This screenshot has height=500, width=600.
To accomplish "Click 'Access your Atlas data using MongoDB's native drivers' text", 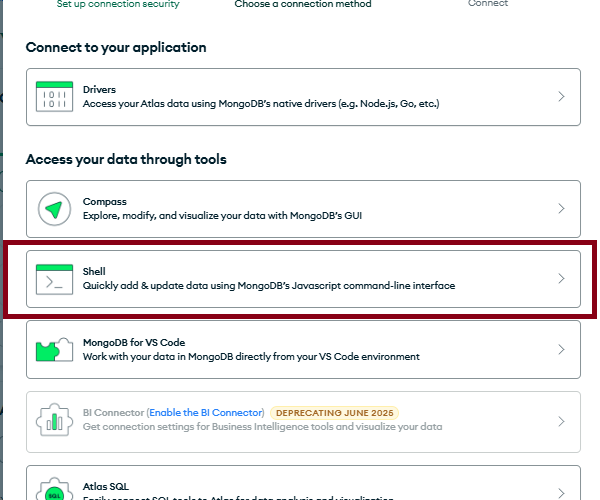I will tap(261, 104).
